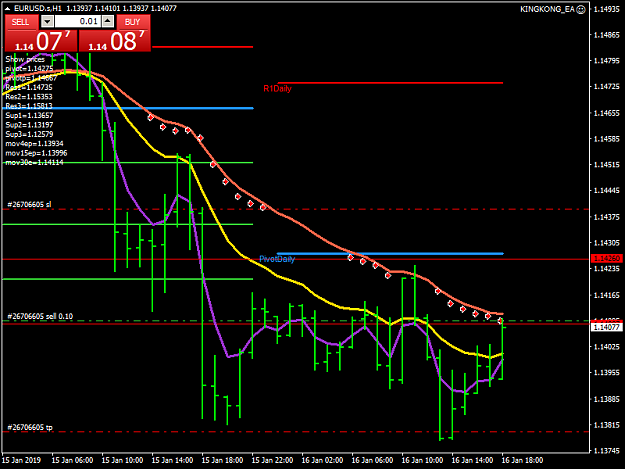The height and width of the screenshot is (469, 625).
Task: Click the mov15ep=1.13996 text line
Action: (36, 153)
